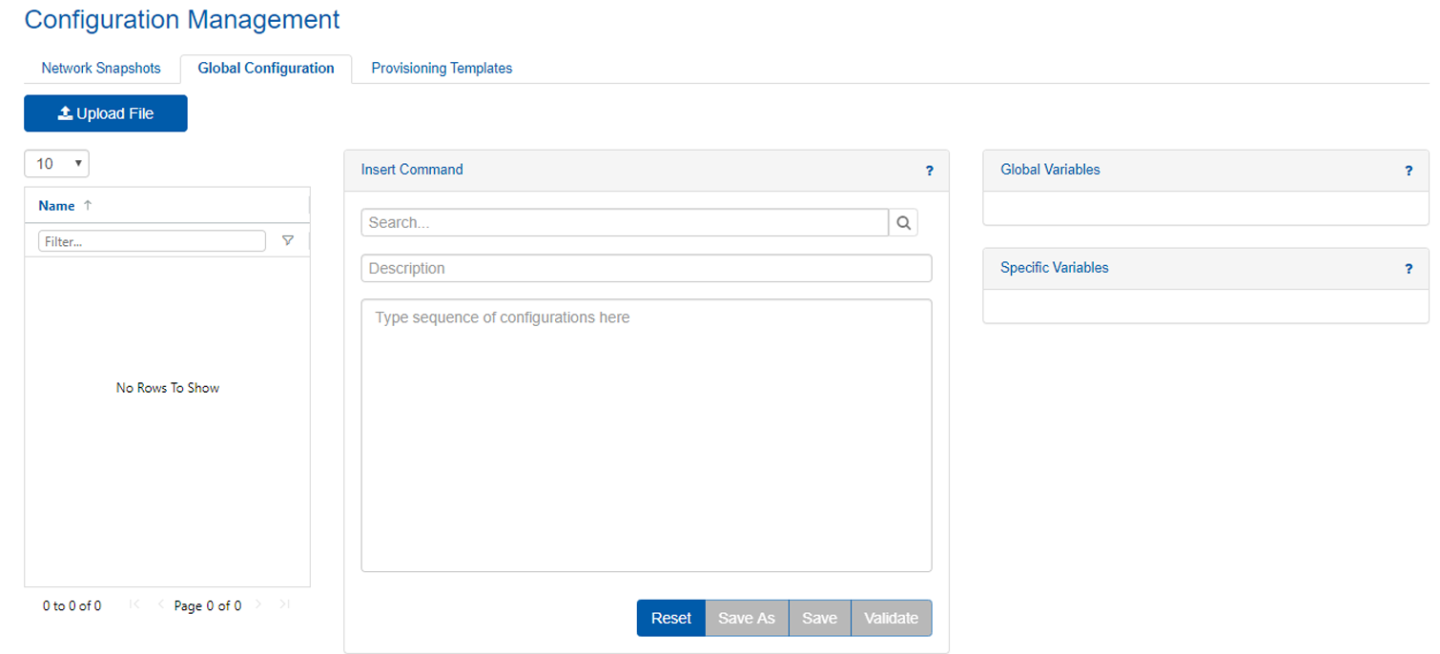1440x654 pixels.
Task: Select the Global Configuration tab
Action: (x=266, y=68)
